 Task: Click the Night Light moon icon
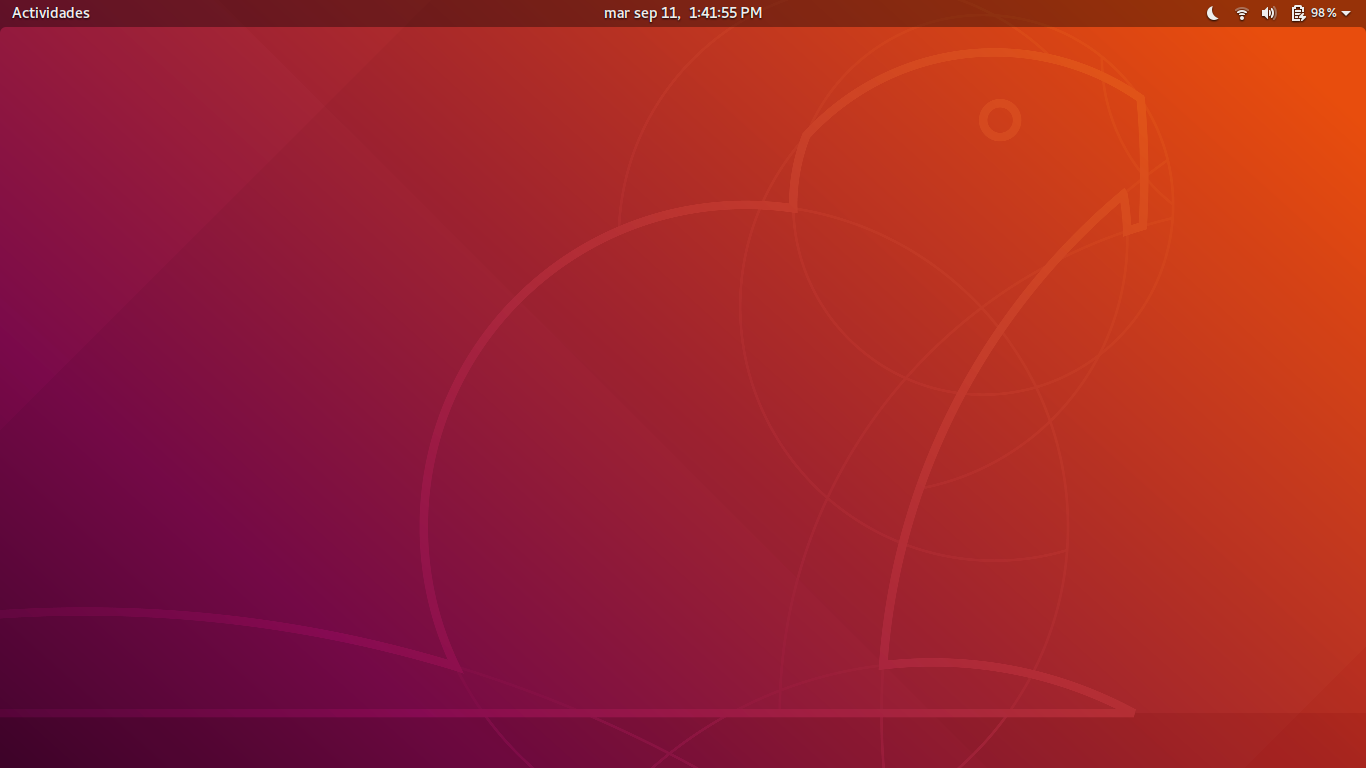pos(1213,13)
